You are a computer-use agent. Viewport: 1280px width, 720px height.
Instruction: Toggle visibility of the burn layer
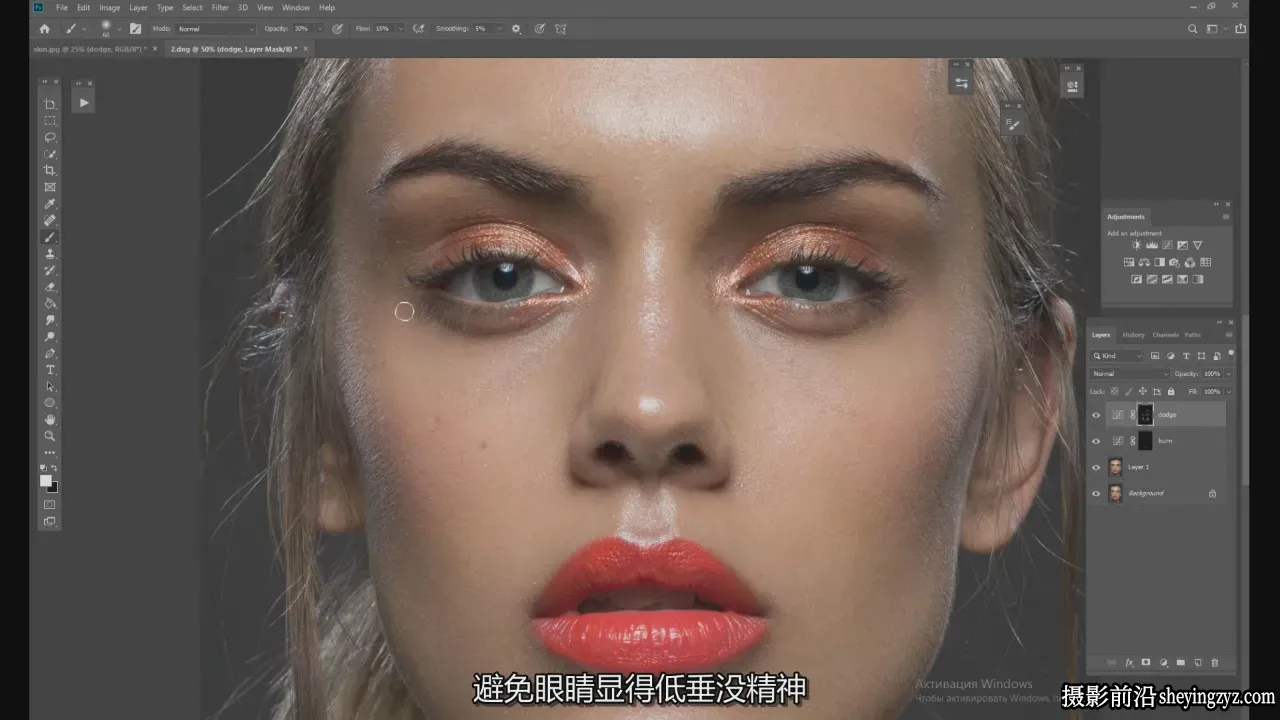tap(1096, 441)
